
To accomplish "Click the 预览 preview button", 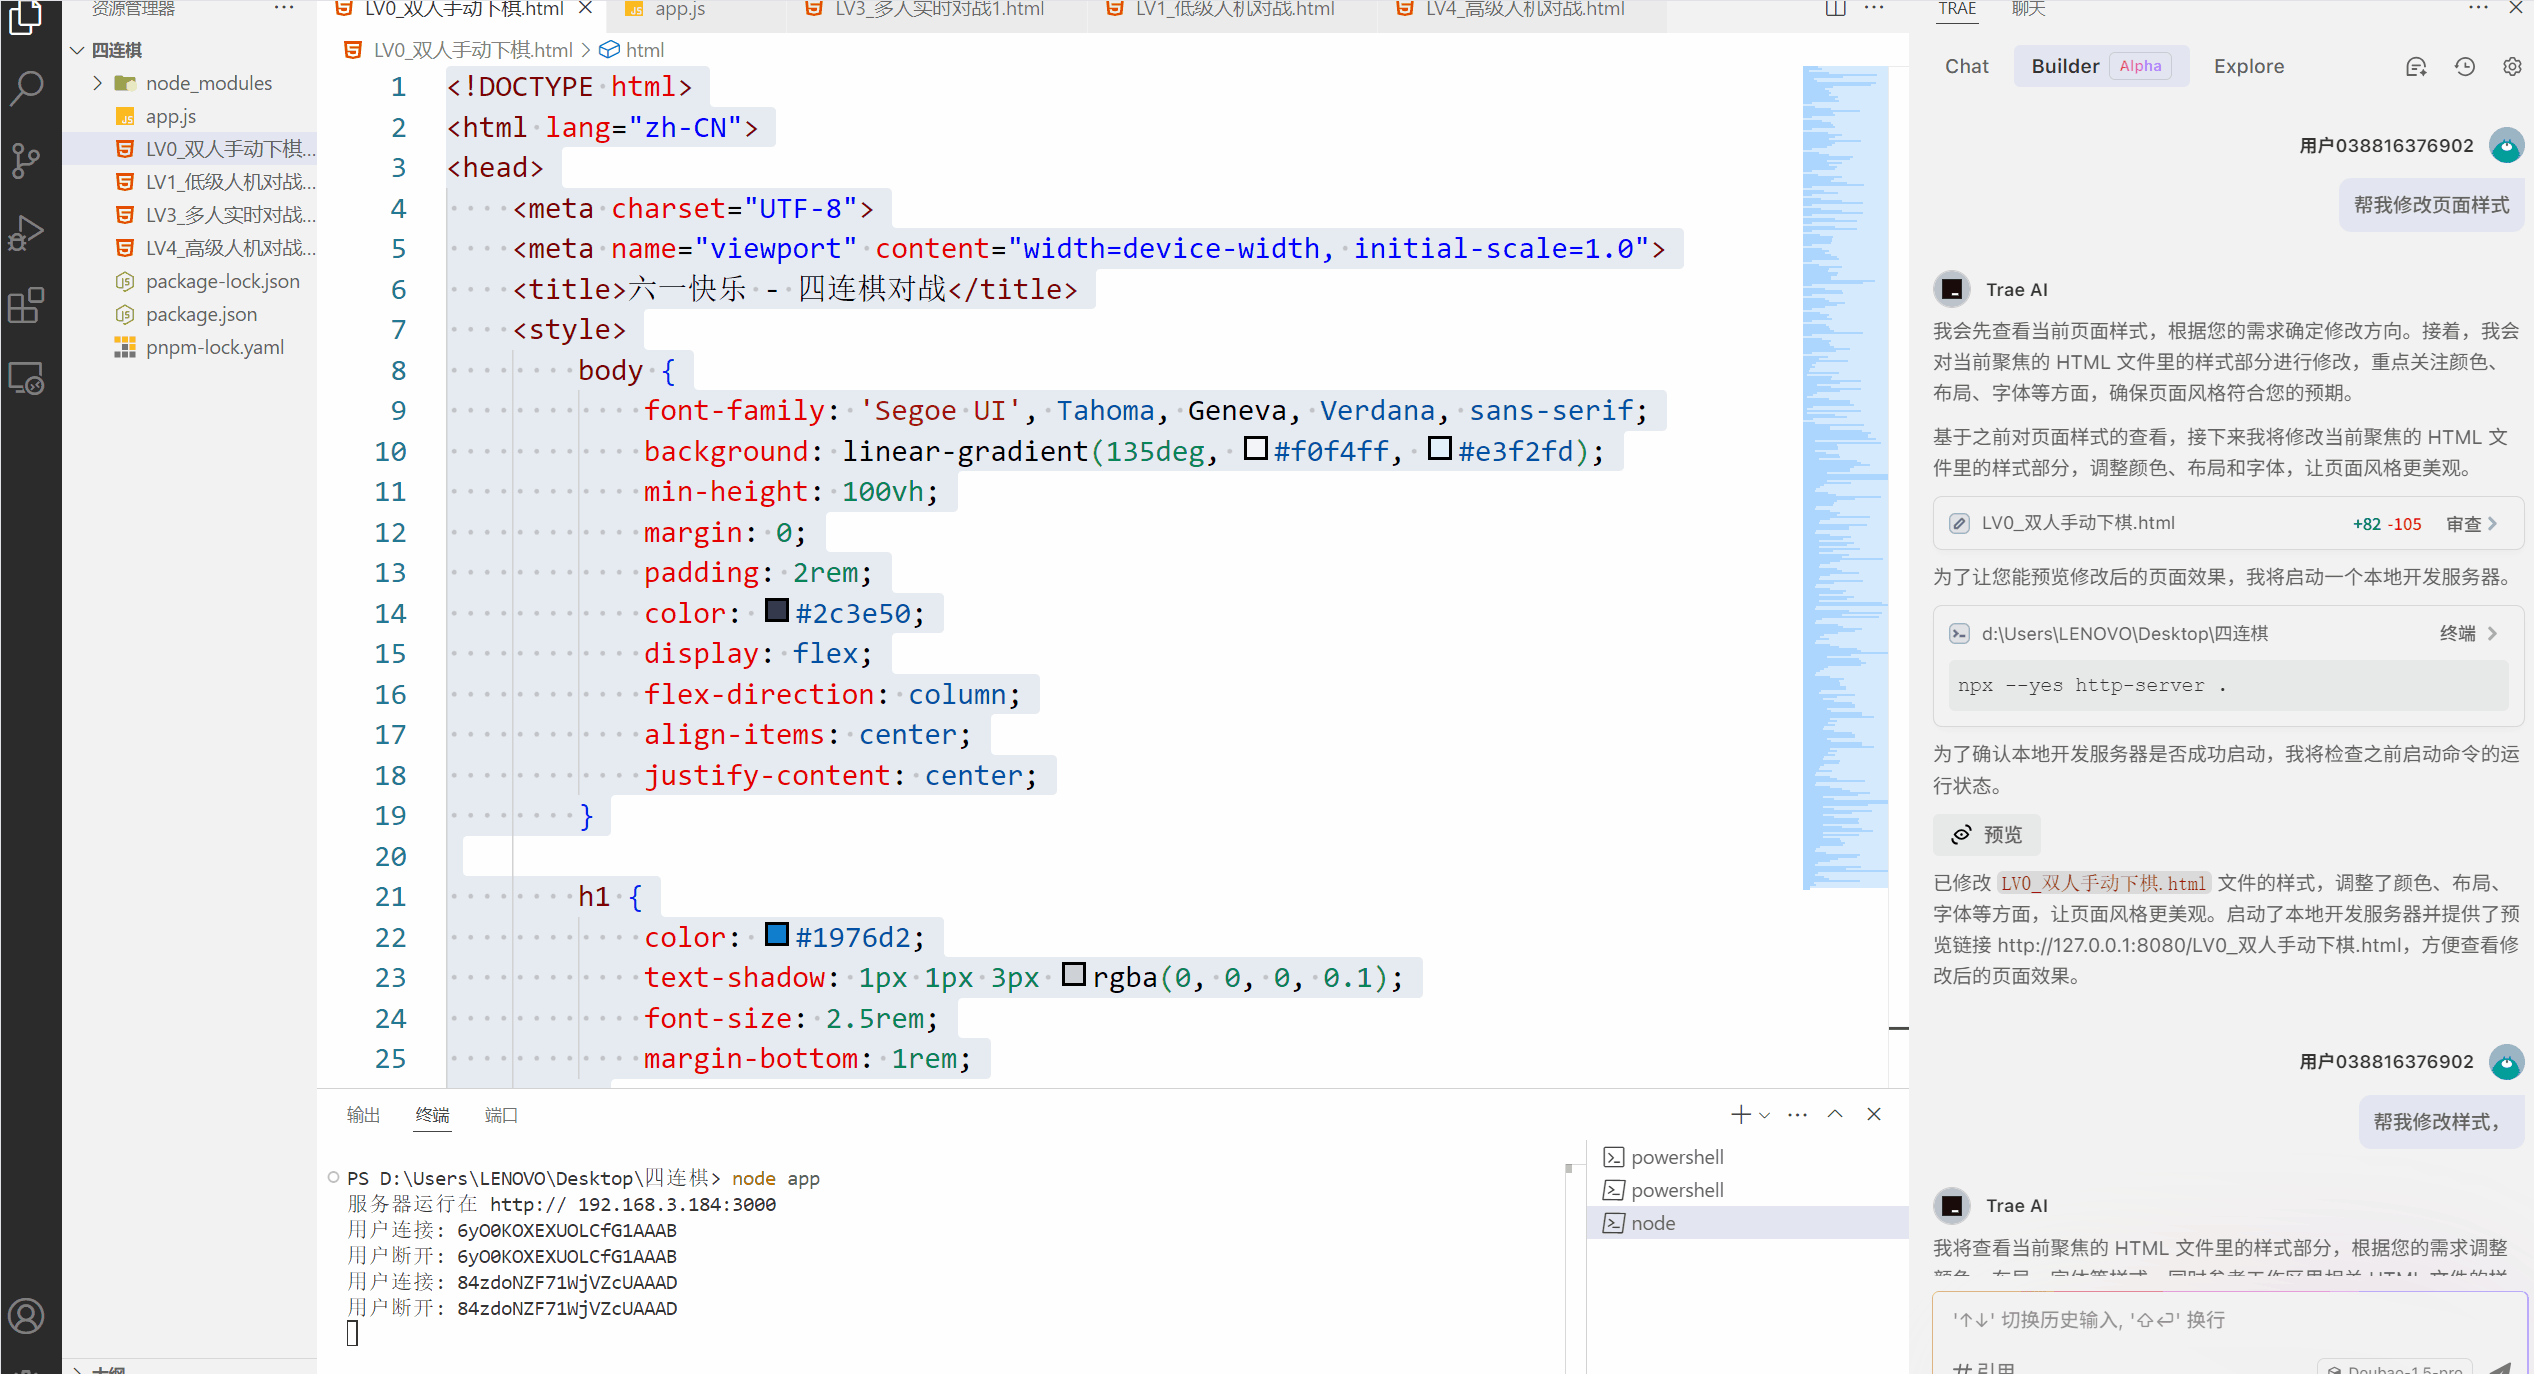I will pos(1986,835).
